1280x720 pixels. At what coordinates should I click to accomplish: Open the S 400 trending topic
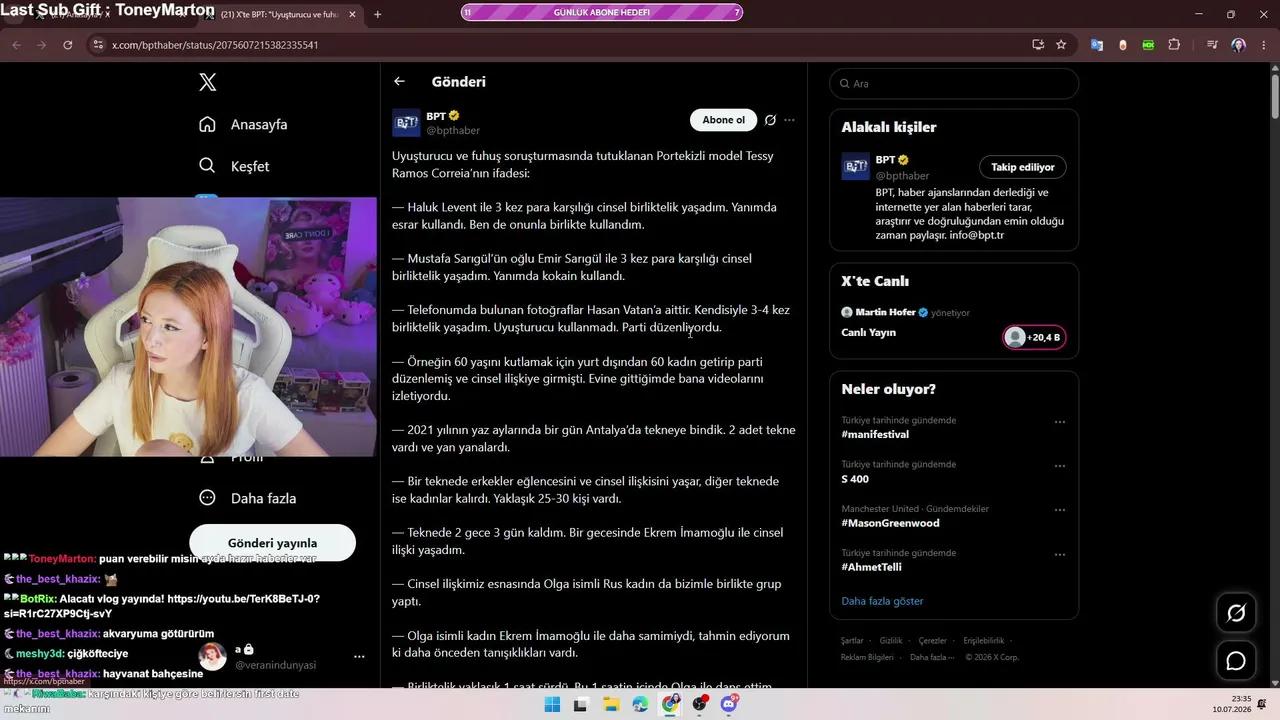pos(855,479)
